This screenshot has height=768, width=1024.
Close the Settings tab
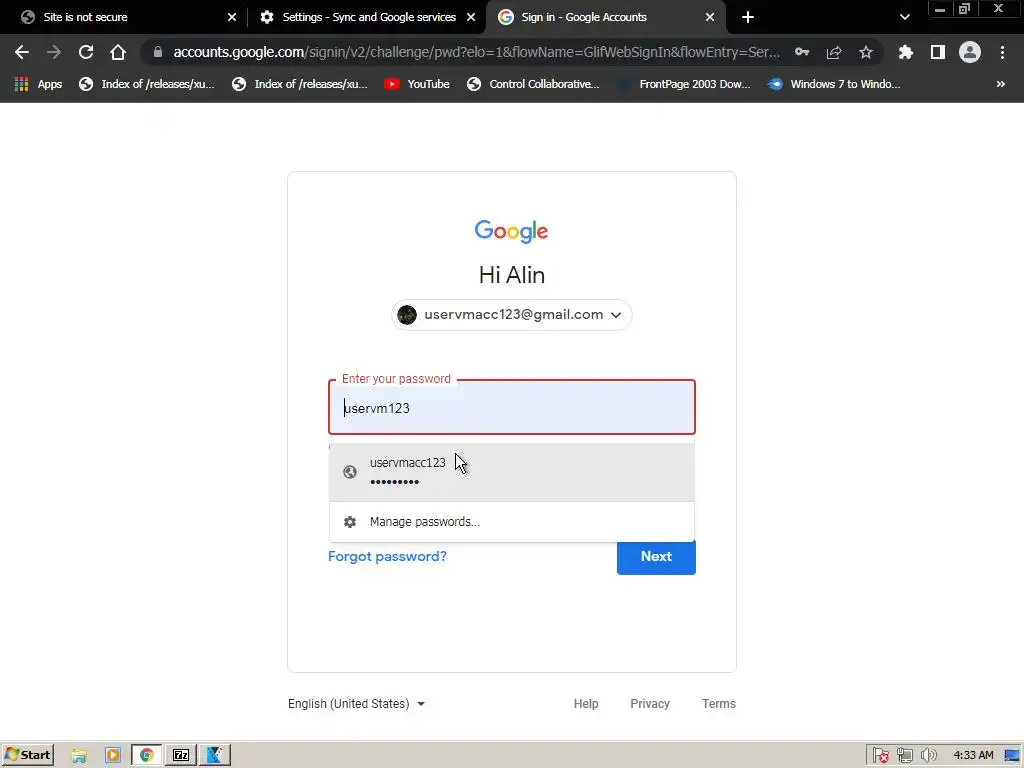471,17
